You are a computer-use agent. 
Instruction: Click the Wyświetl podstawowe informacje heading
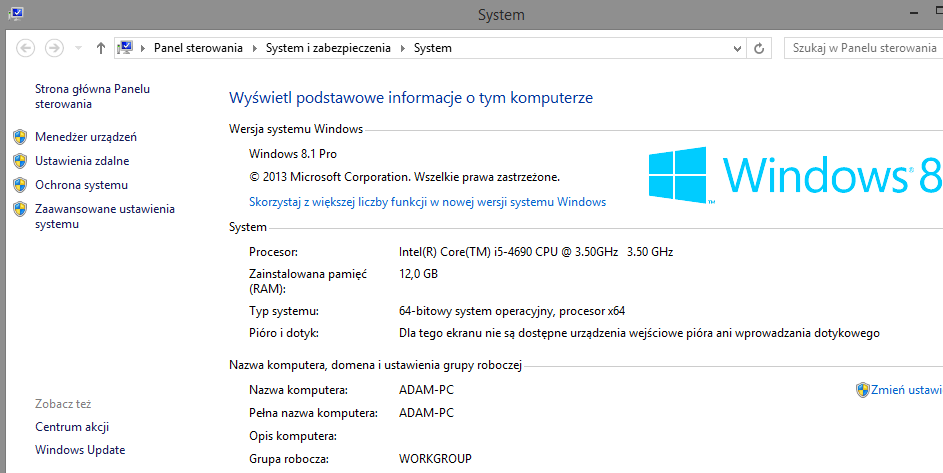click(x=411, y=98)
